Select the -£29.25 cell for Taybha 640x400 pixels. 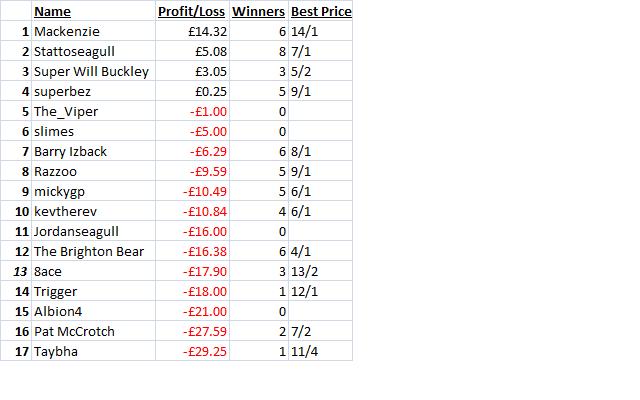click(x=192, y=351)
